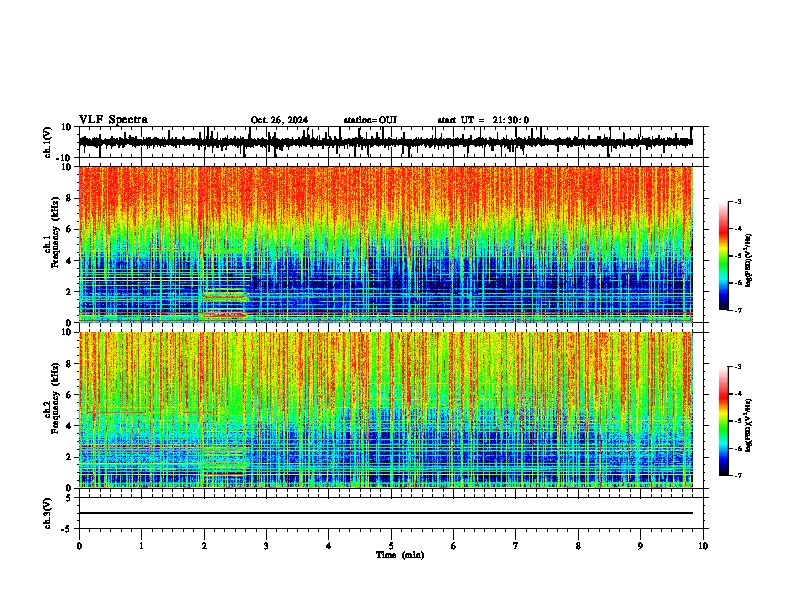Click the ch.1 color bar log(PSD) units label
This screenshot has width=792, height=612.
749,260
